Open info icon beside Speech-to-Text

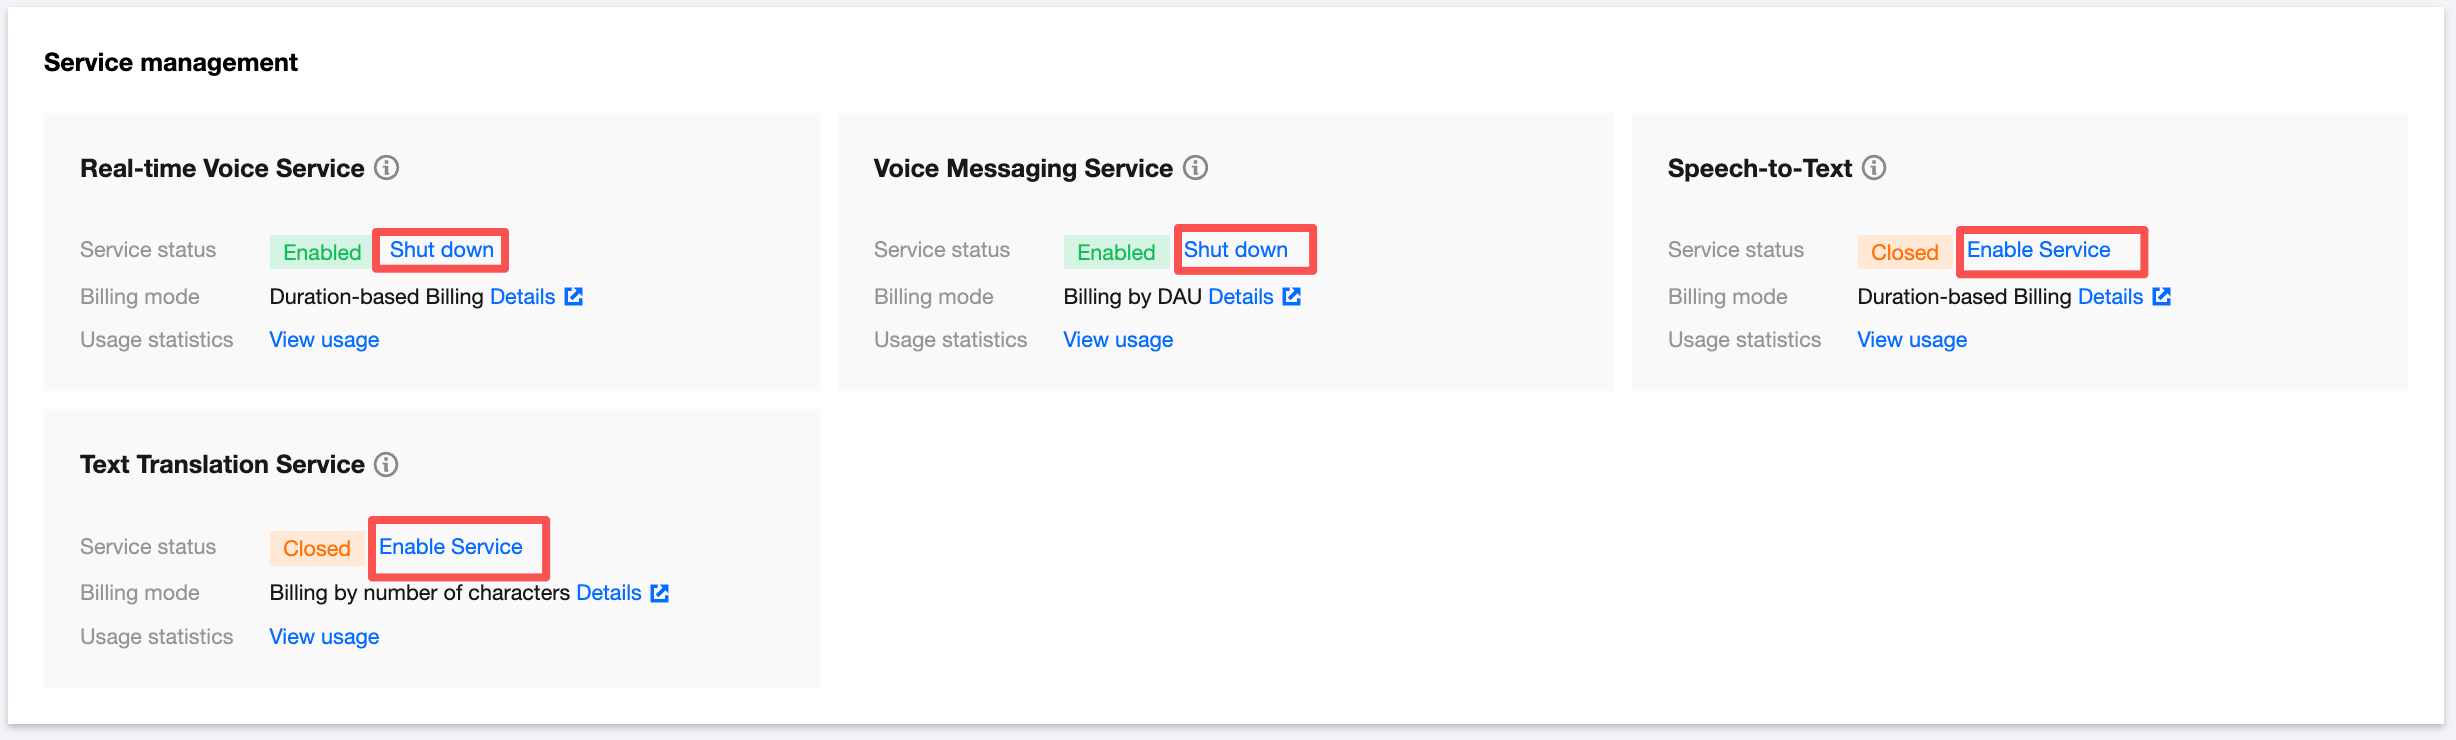[1874, 168]
